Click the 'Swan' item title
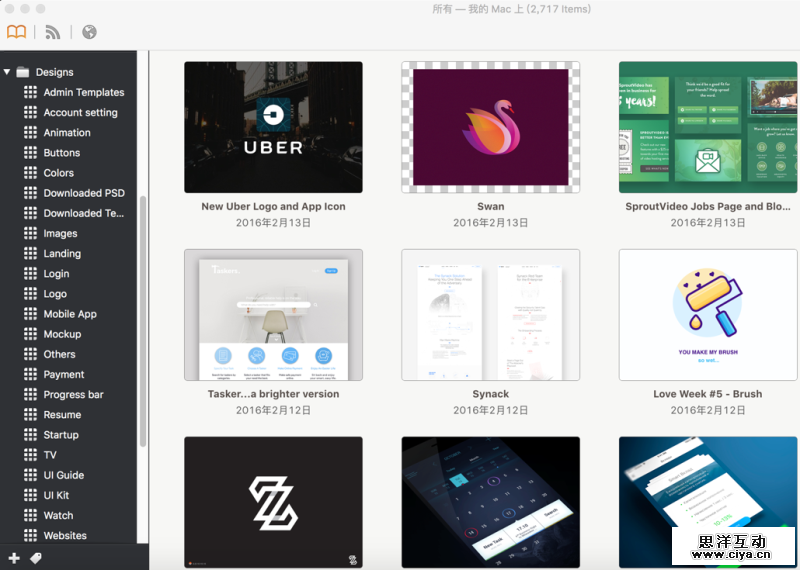The height and width of the screenshot is (570, 800). [x=490, y=207]
